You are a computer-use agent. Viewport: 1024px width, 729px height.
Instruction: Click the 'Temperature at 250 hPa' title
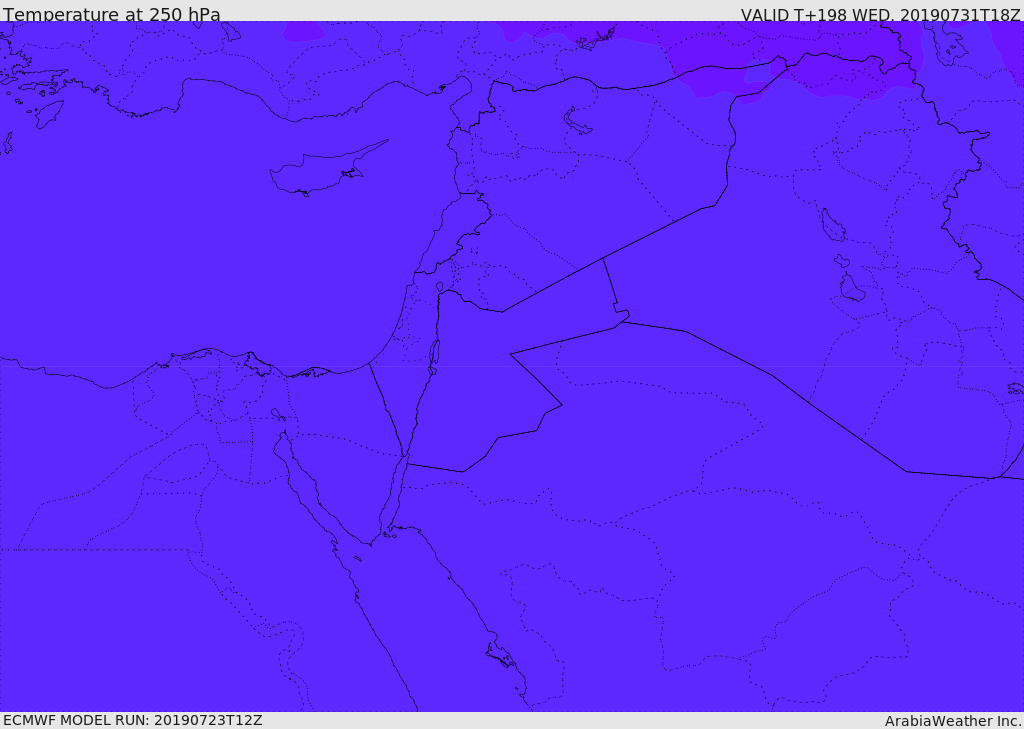112,14
